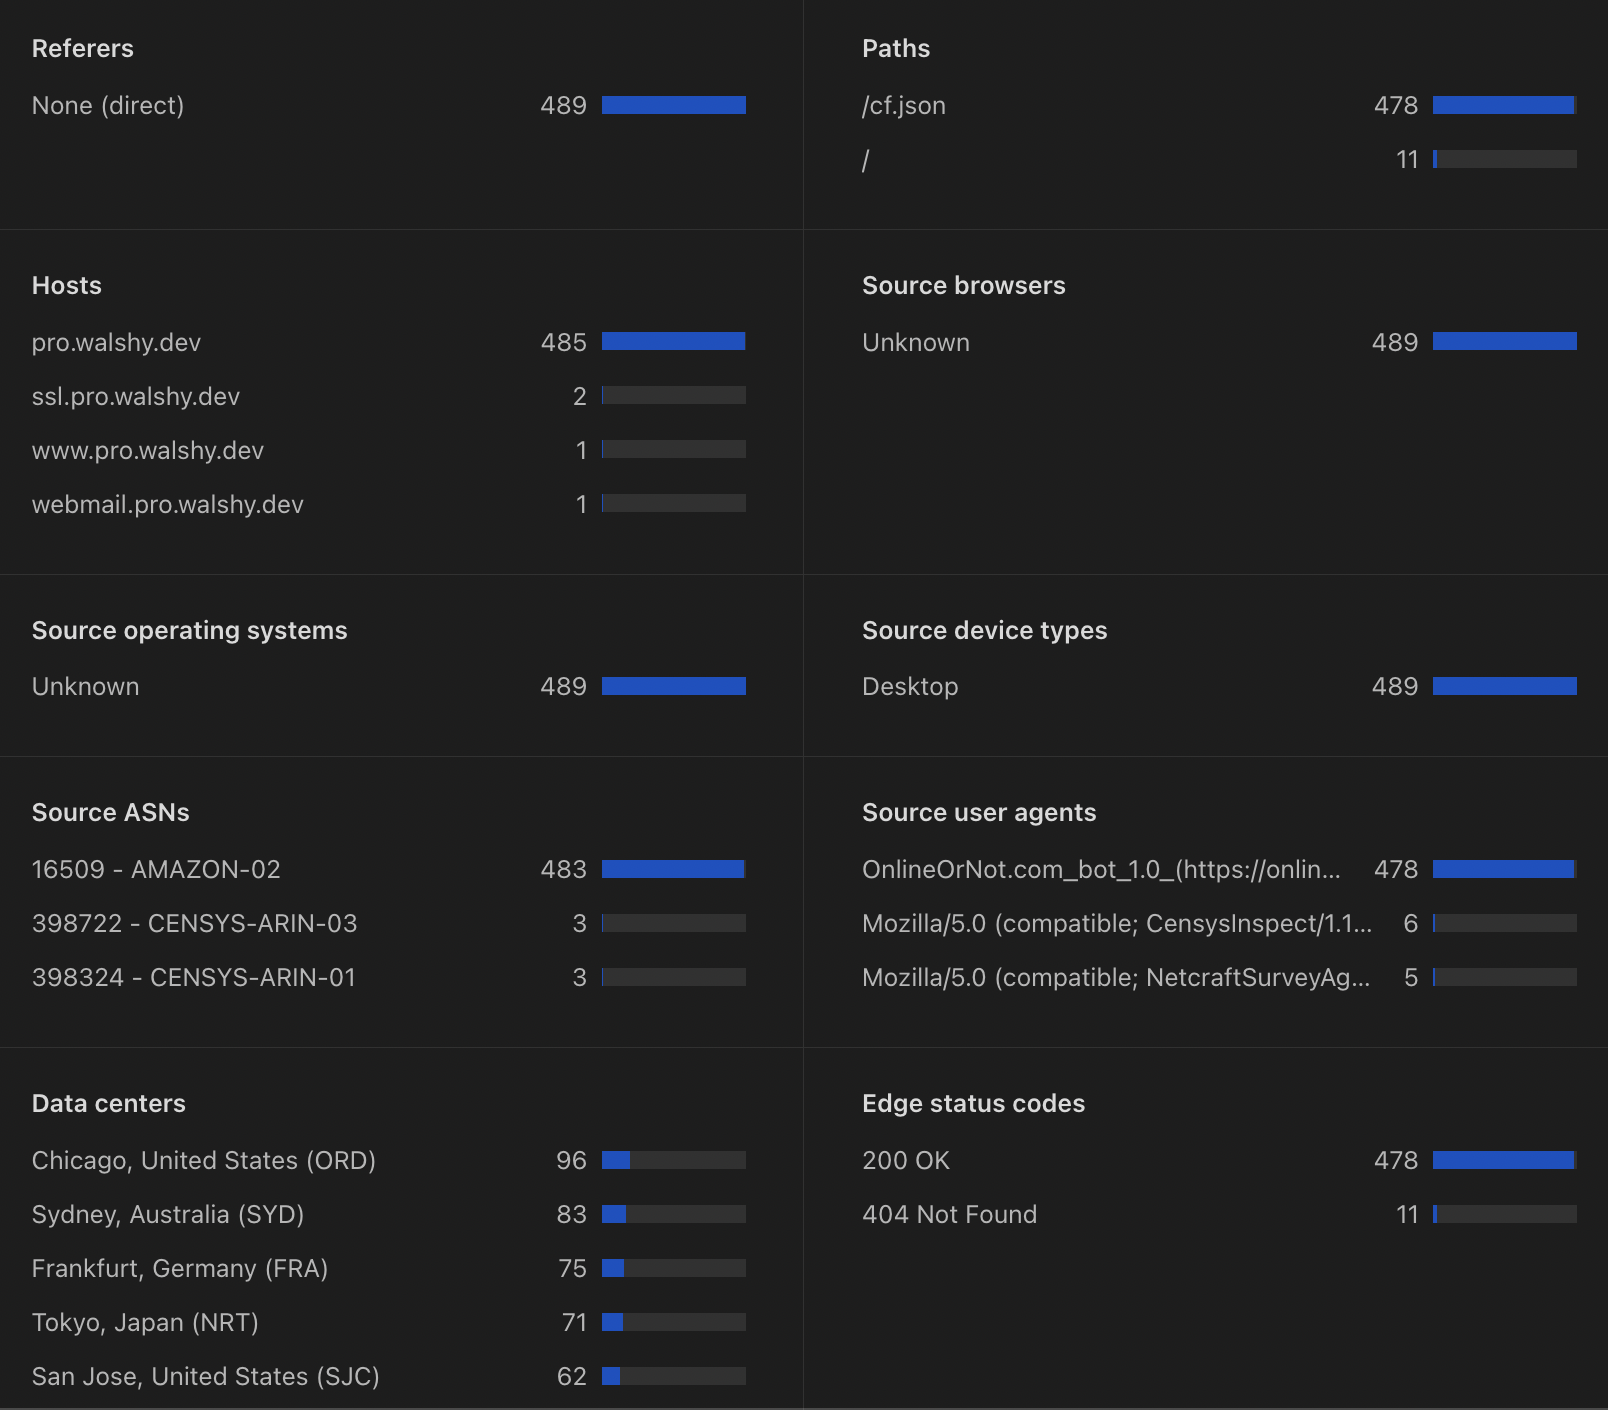The width and height of the screenshot is (1608, 1410).
Task: Click the 398324 - CENSYS-ARIN-01 ASN
Action: (194, 978)
